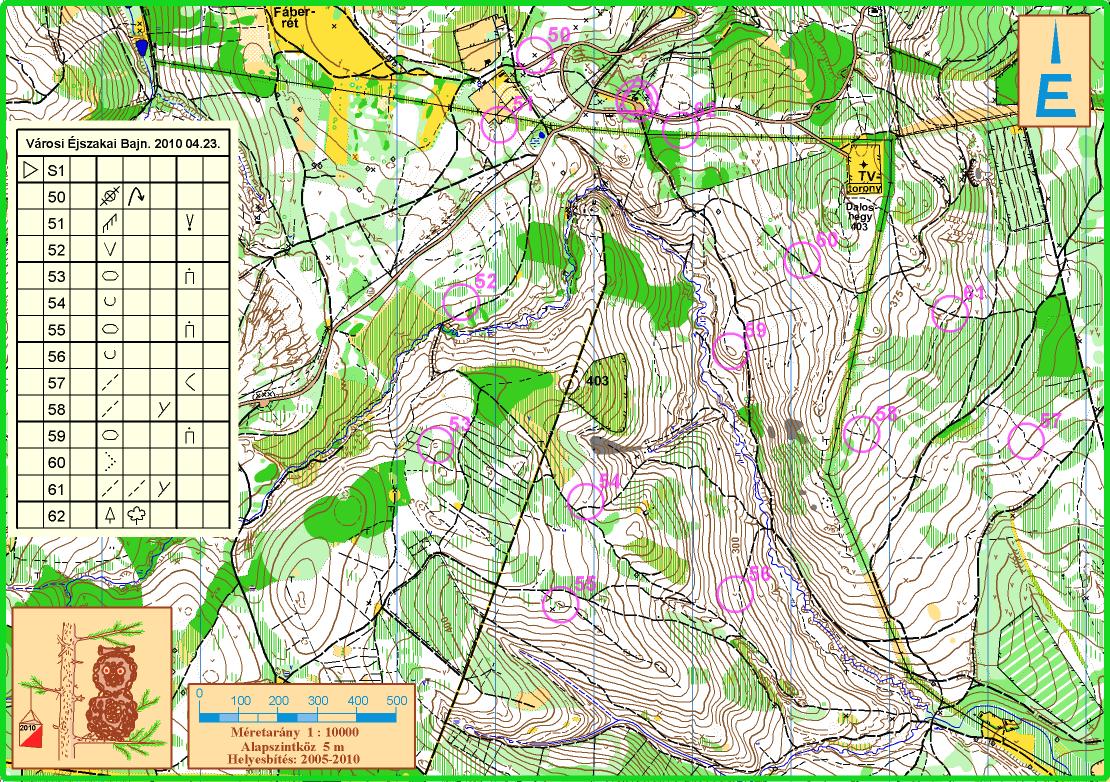Select the dotted-box symbol in row 55
Viewport: 1110px width, 782px height.
tap(190, 329)
